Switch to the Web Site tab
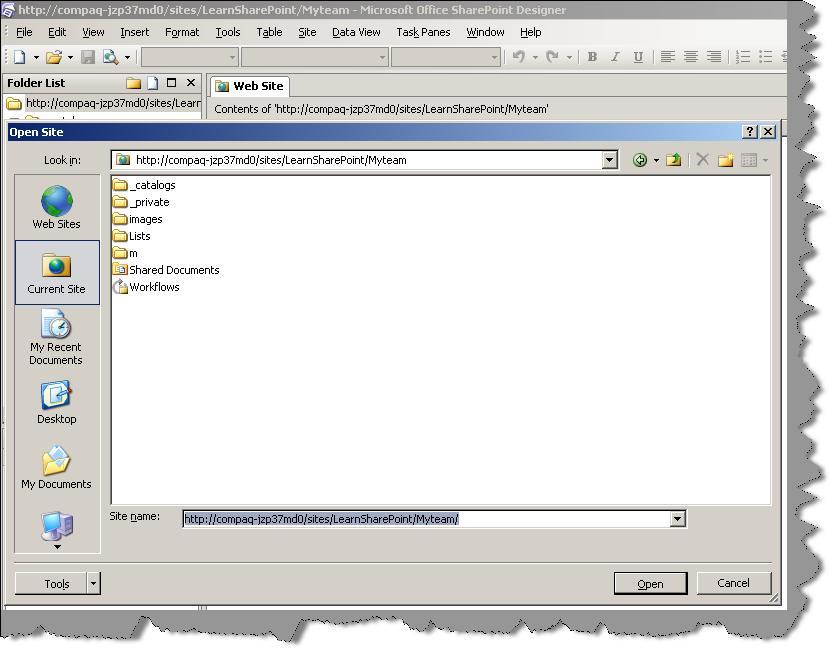This screenshot has width=830, height=648. point(250,86)
